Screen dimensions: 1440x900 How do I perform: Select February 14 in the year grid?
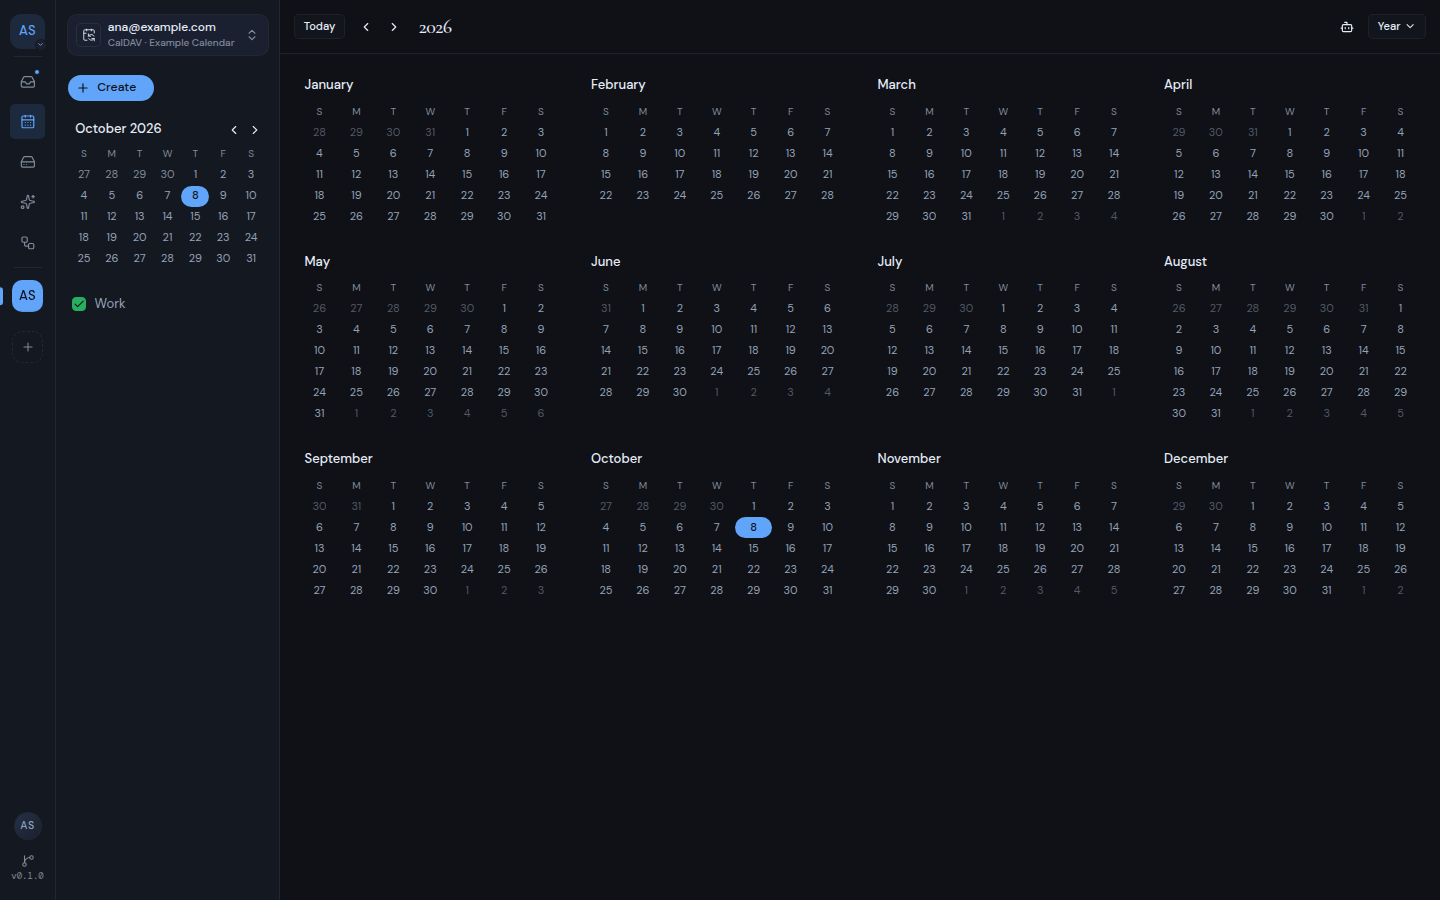coord(827,154)
